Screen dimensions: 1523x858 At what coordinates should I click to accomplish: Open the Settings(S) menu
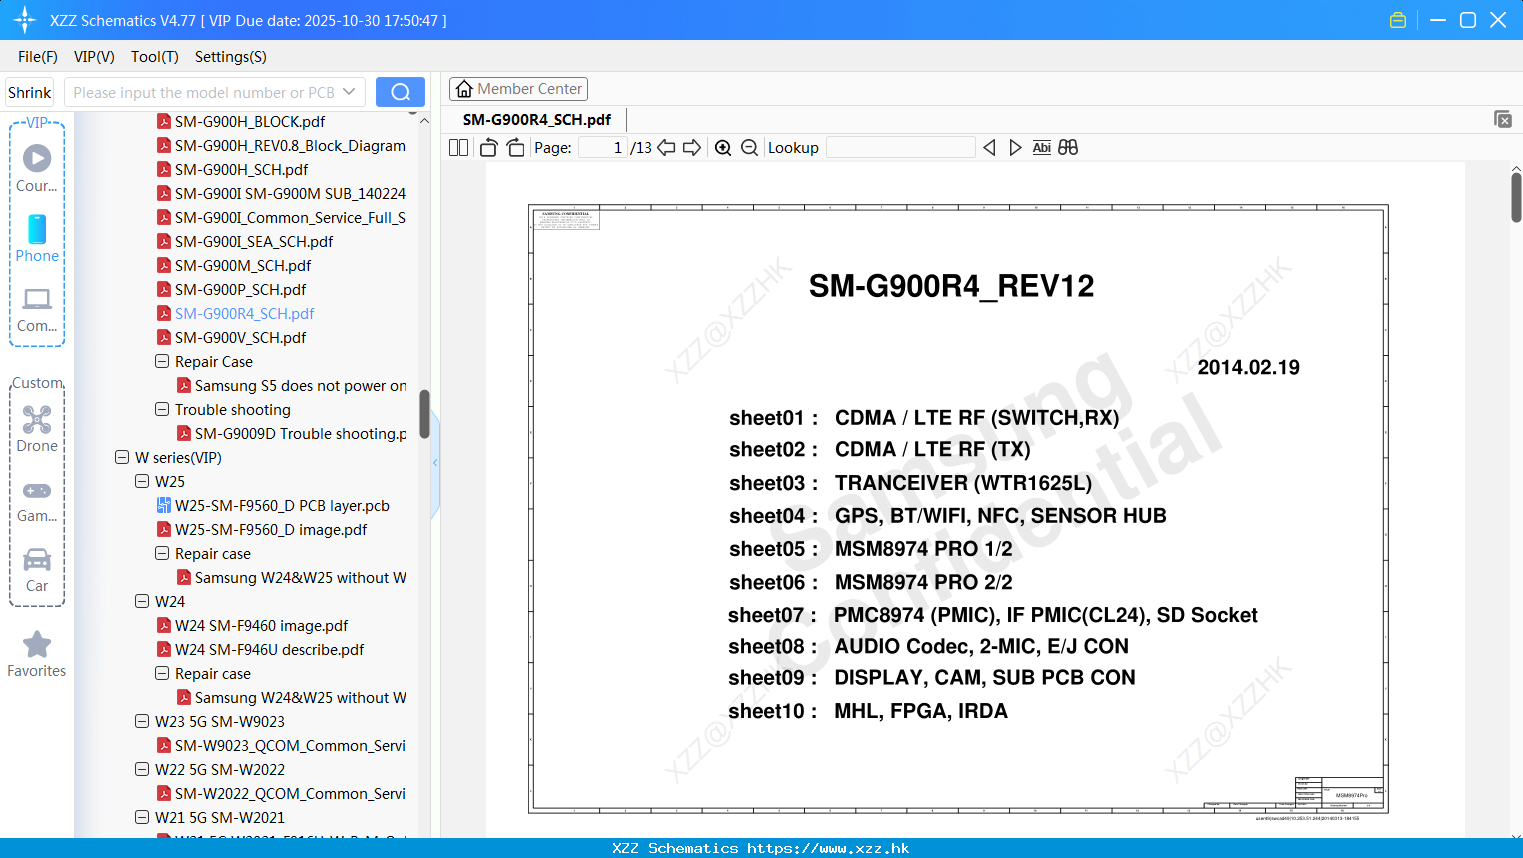click(x=231, y=57)
